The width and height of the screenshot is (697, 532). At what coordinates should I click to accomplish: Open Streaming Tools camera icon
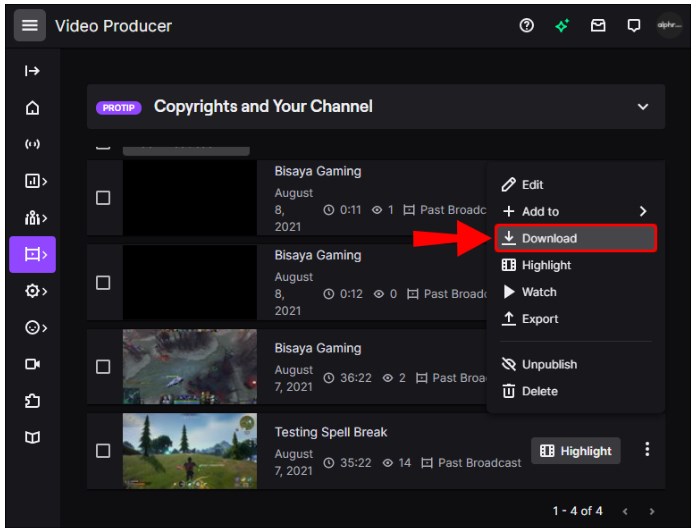32,364
